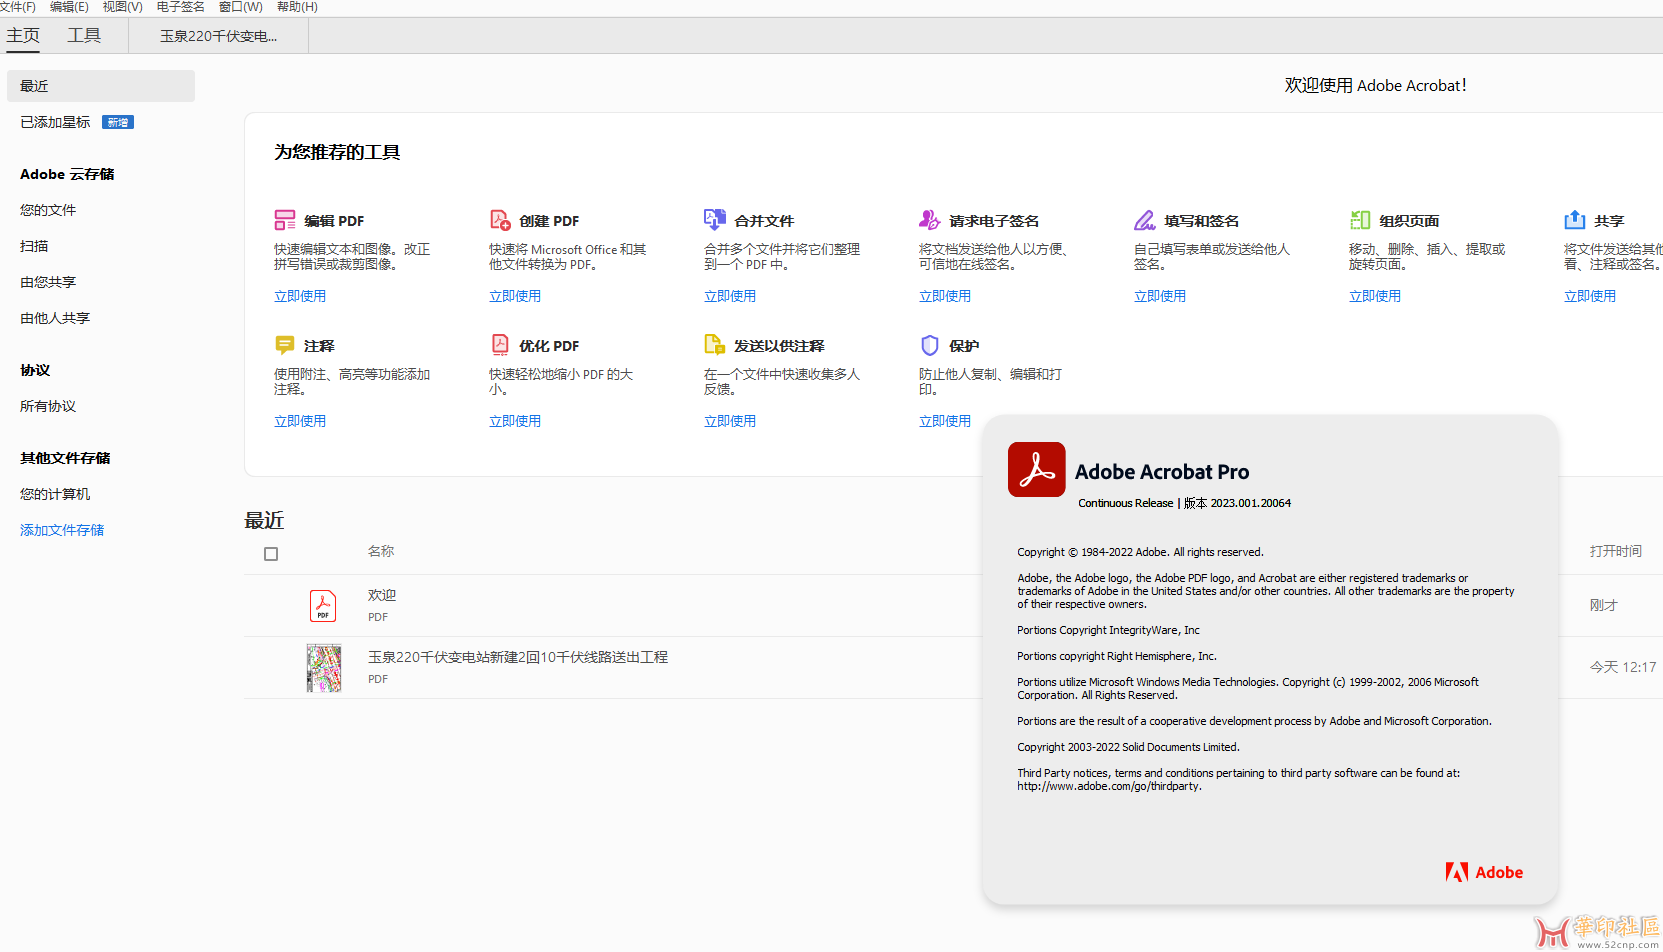Viewport: 1663px width, 952px height.
Task: Sort recent files by 打开时间 column header
Action: click(x=1616, y=551)
